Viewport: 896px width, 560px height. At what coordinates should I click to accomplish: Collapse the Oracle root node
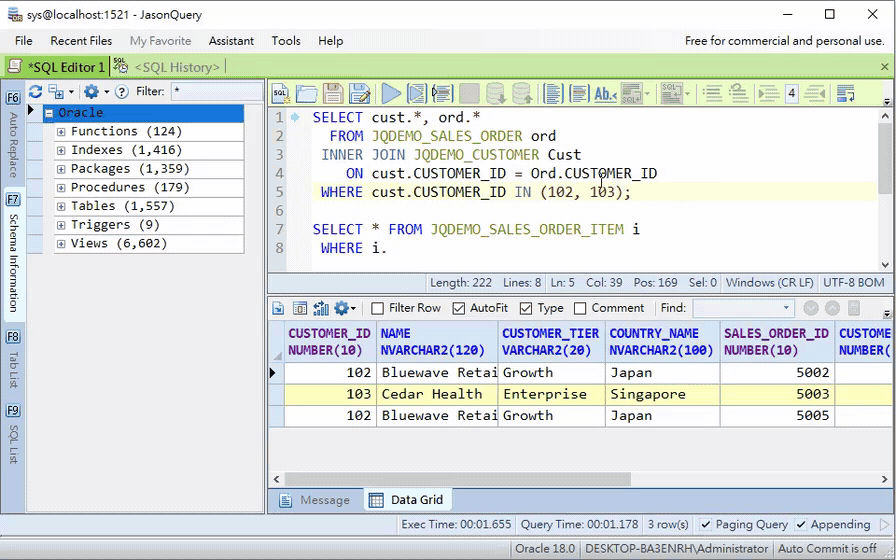(x=49, y=113)
